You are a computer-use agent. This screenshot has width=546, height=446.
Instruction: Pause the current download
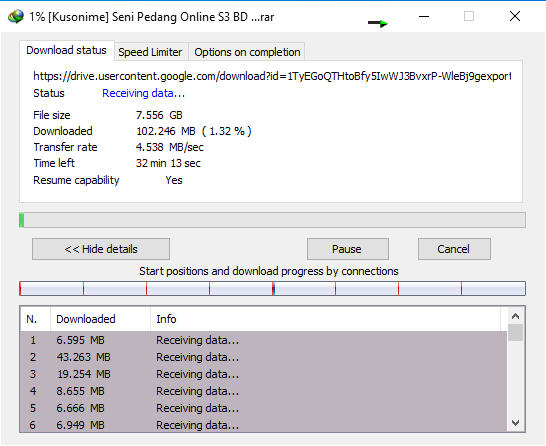(x=348, y=249)
